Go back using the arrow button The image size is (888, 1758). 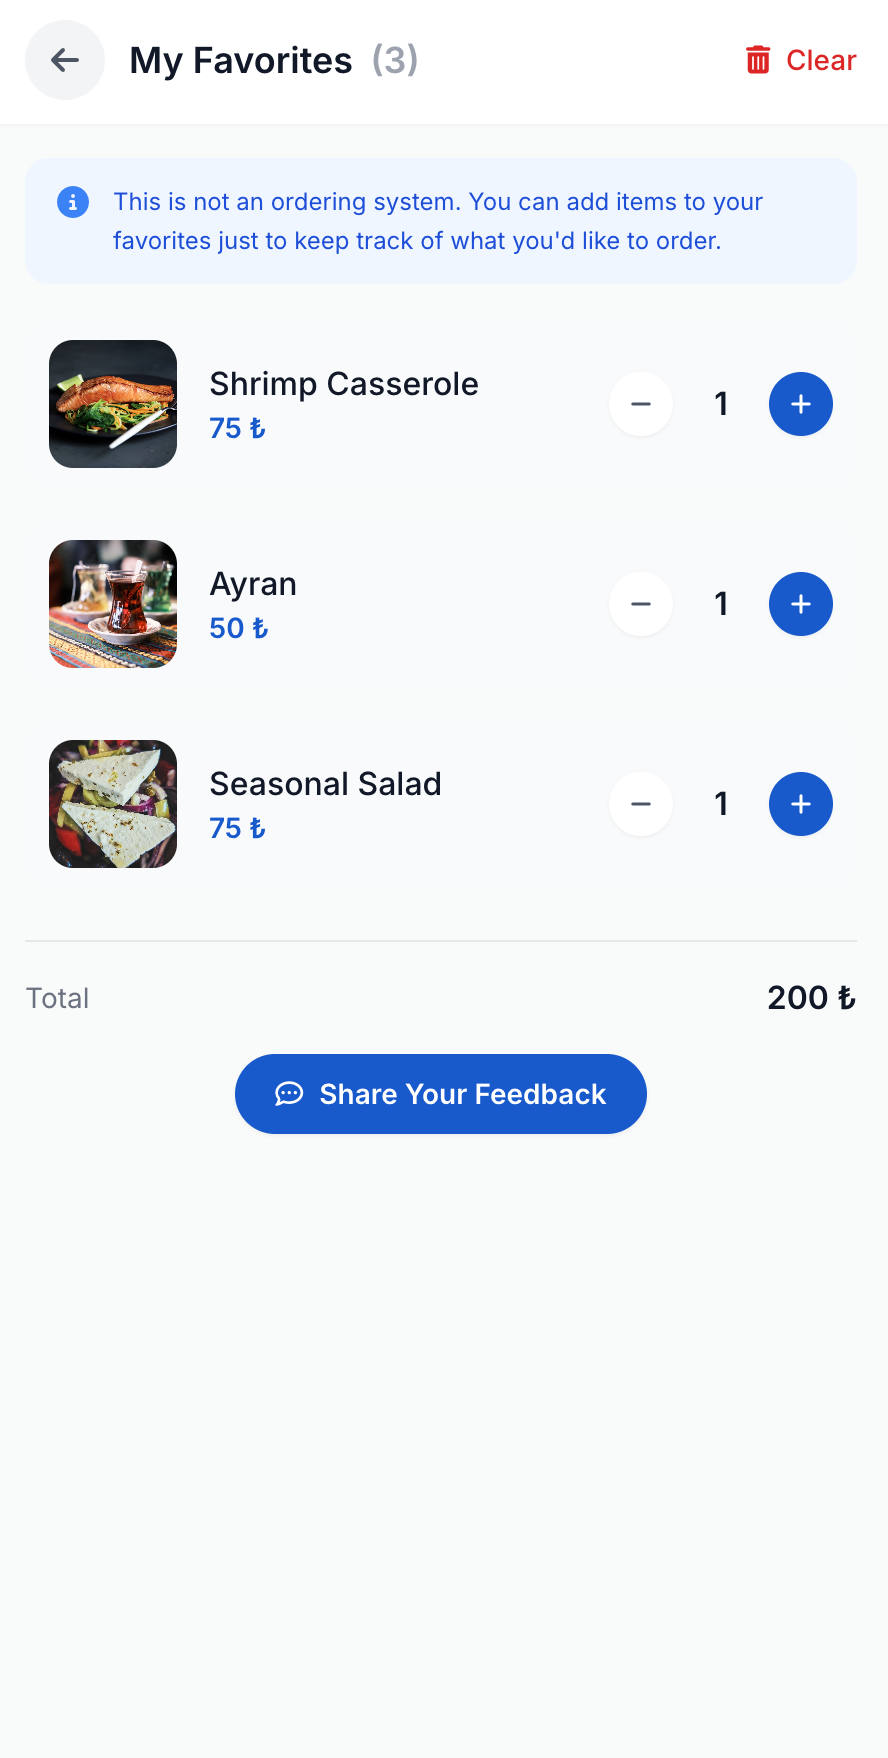pos(65,60)
